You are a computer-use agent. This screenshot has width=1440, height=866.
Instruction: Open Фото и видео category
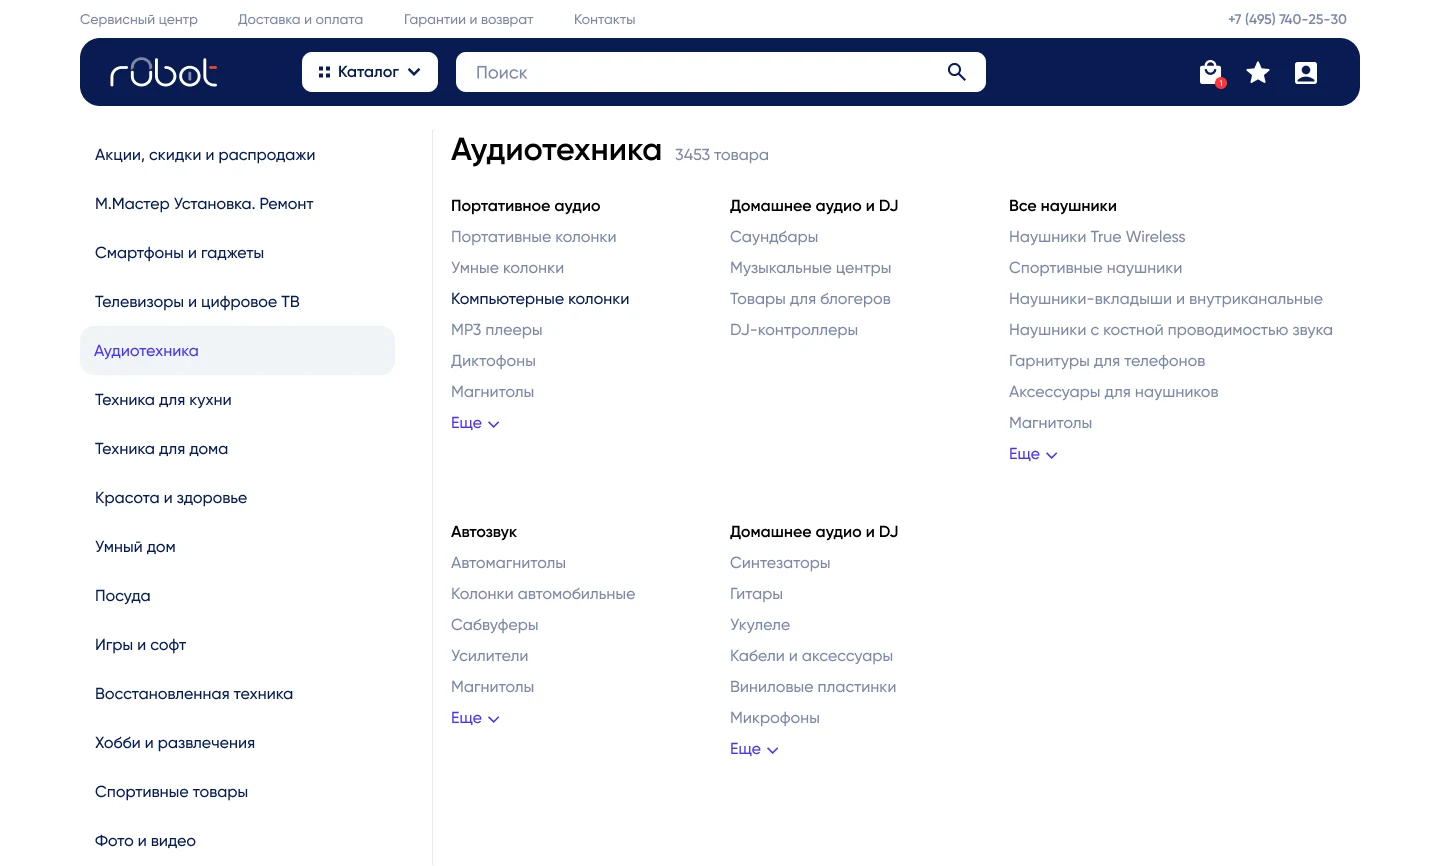tap(145, 841)
